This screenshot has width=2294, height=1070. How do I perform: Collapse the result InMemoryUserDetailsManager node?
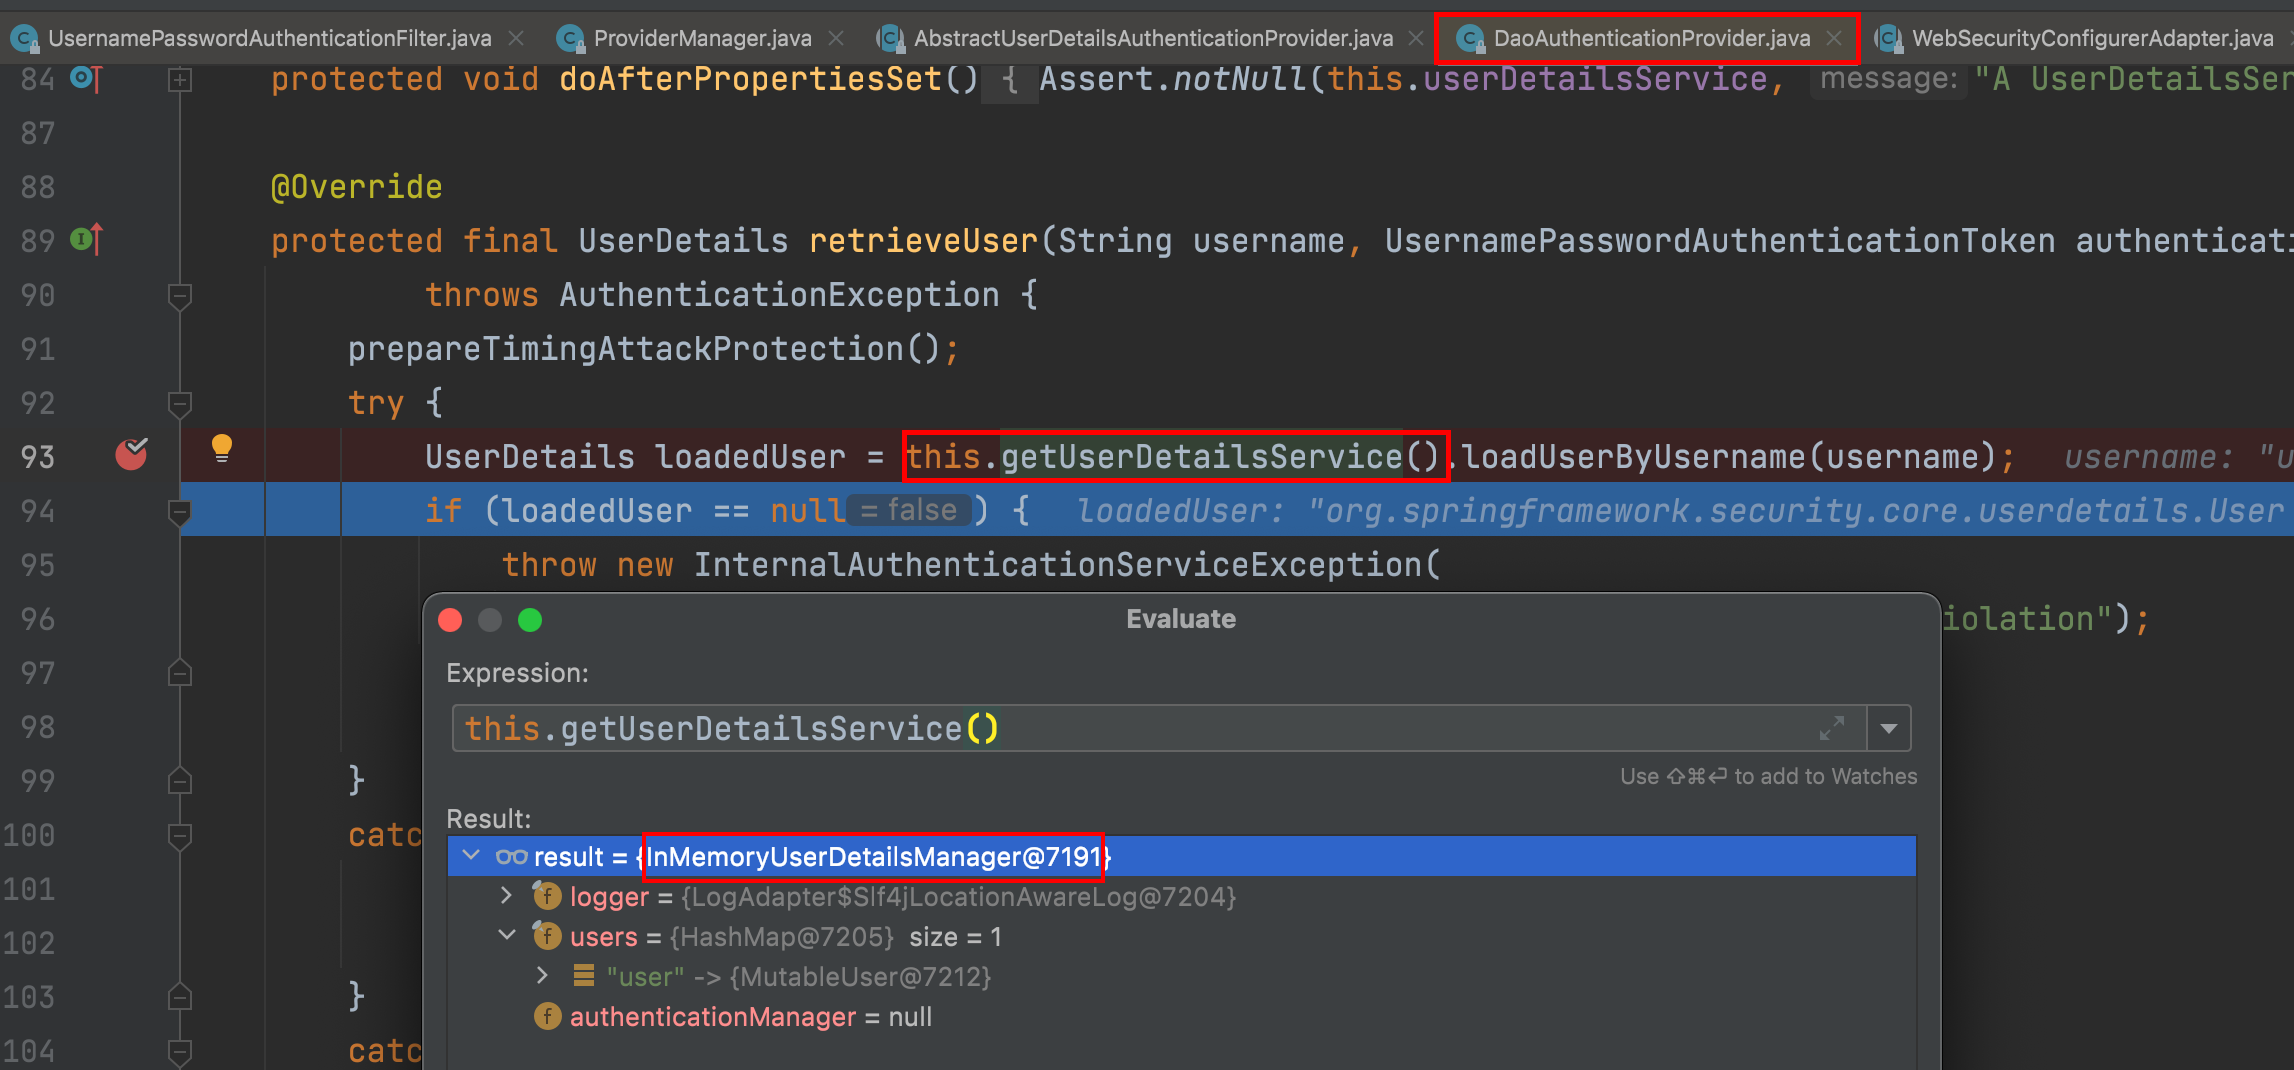(x=471, y=856)
